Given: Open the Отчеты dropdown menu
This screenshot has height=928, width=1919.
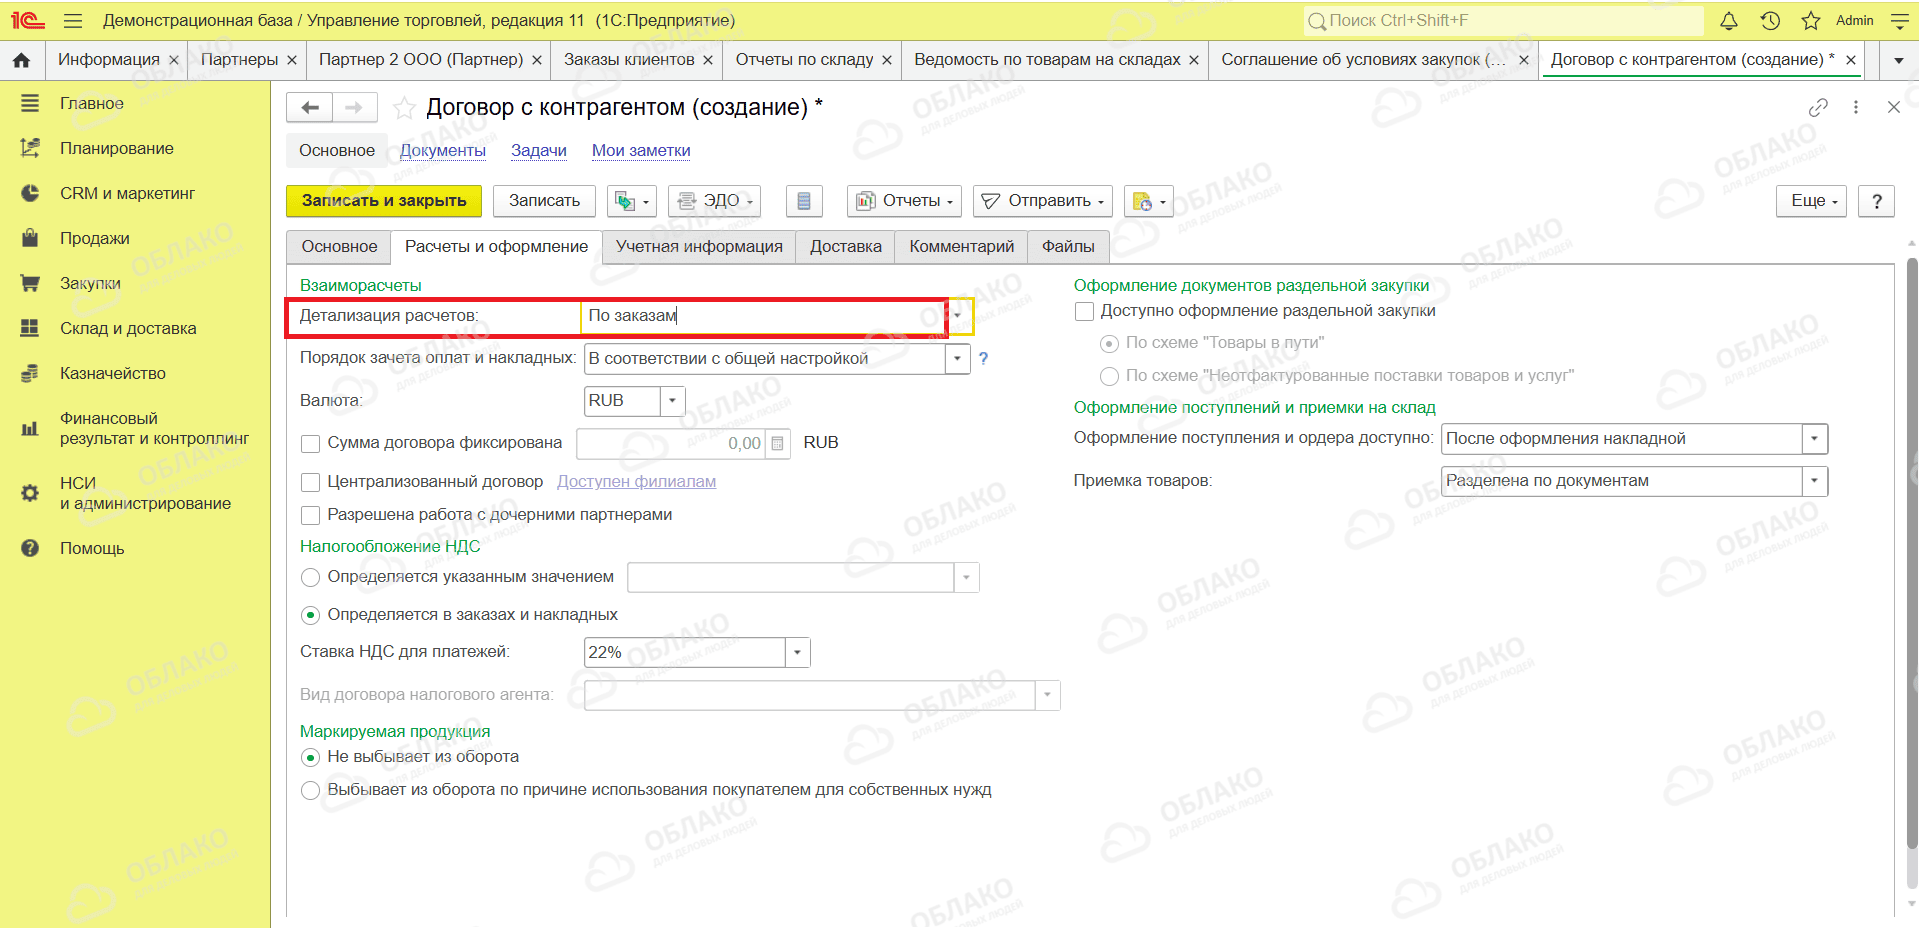Looking at the screenshot, I should 905,201.
